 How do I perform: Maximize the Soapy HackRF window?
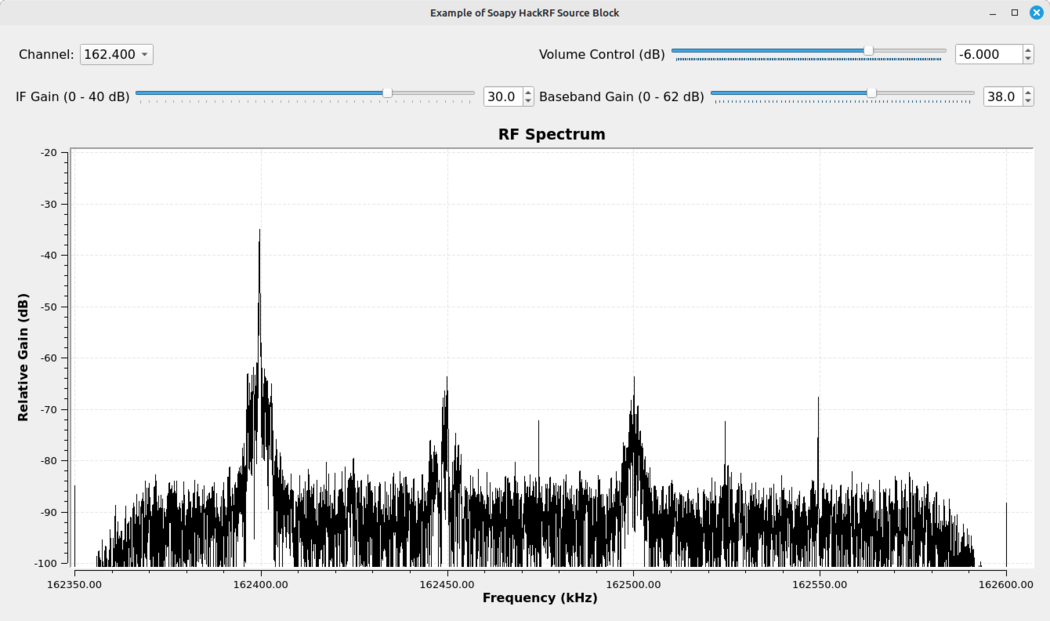(x=1012, y=12)
